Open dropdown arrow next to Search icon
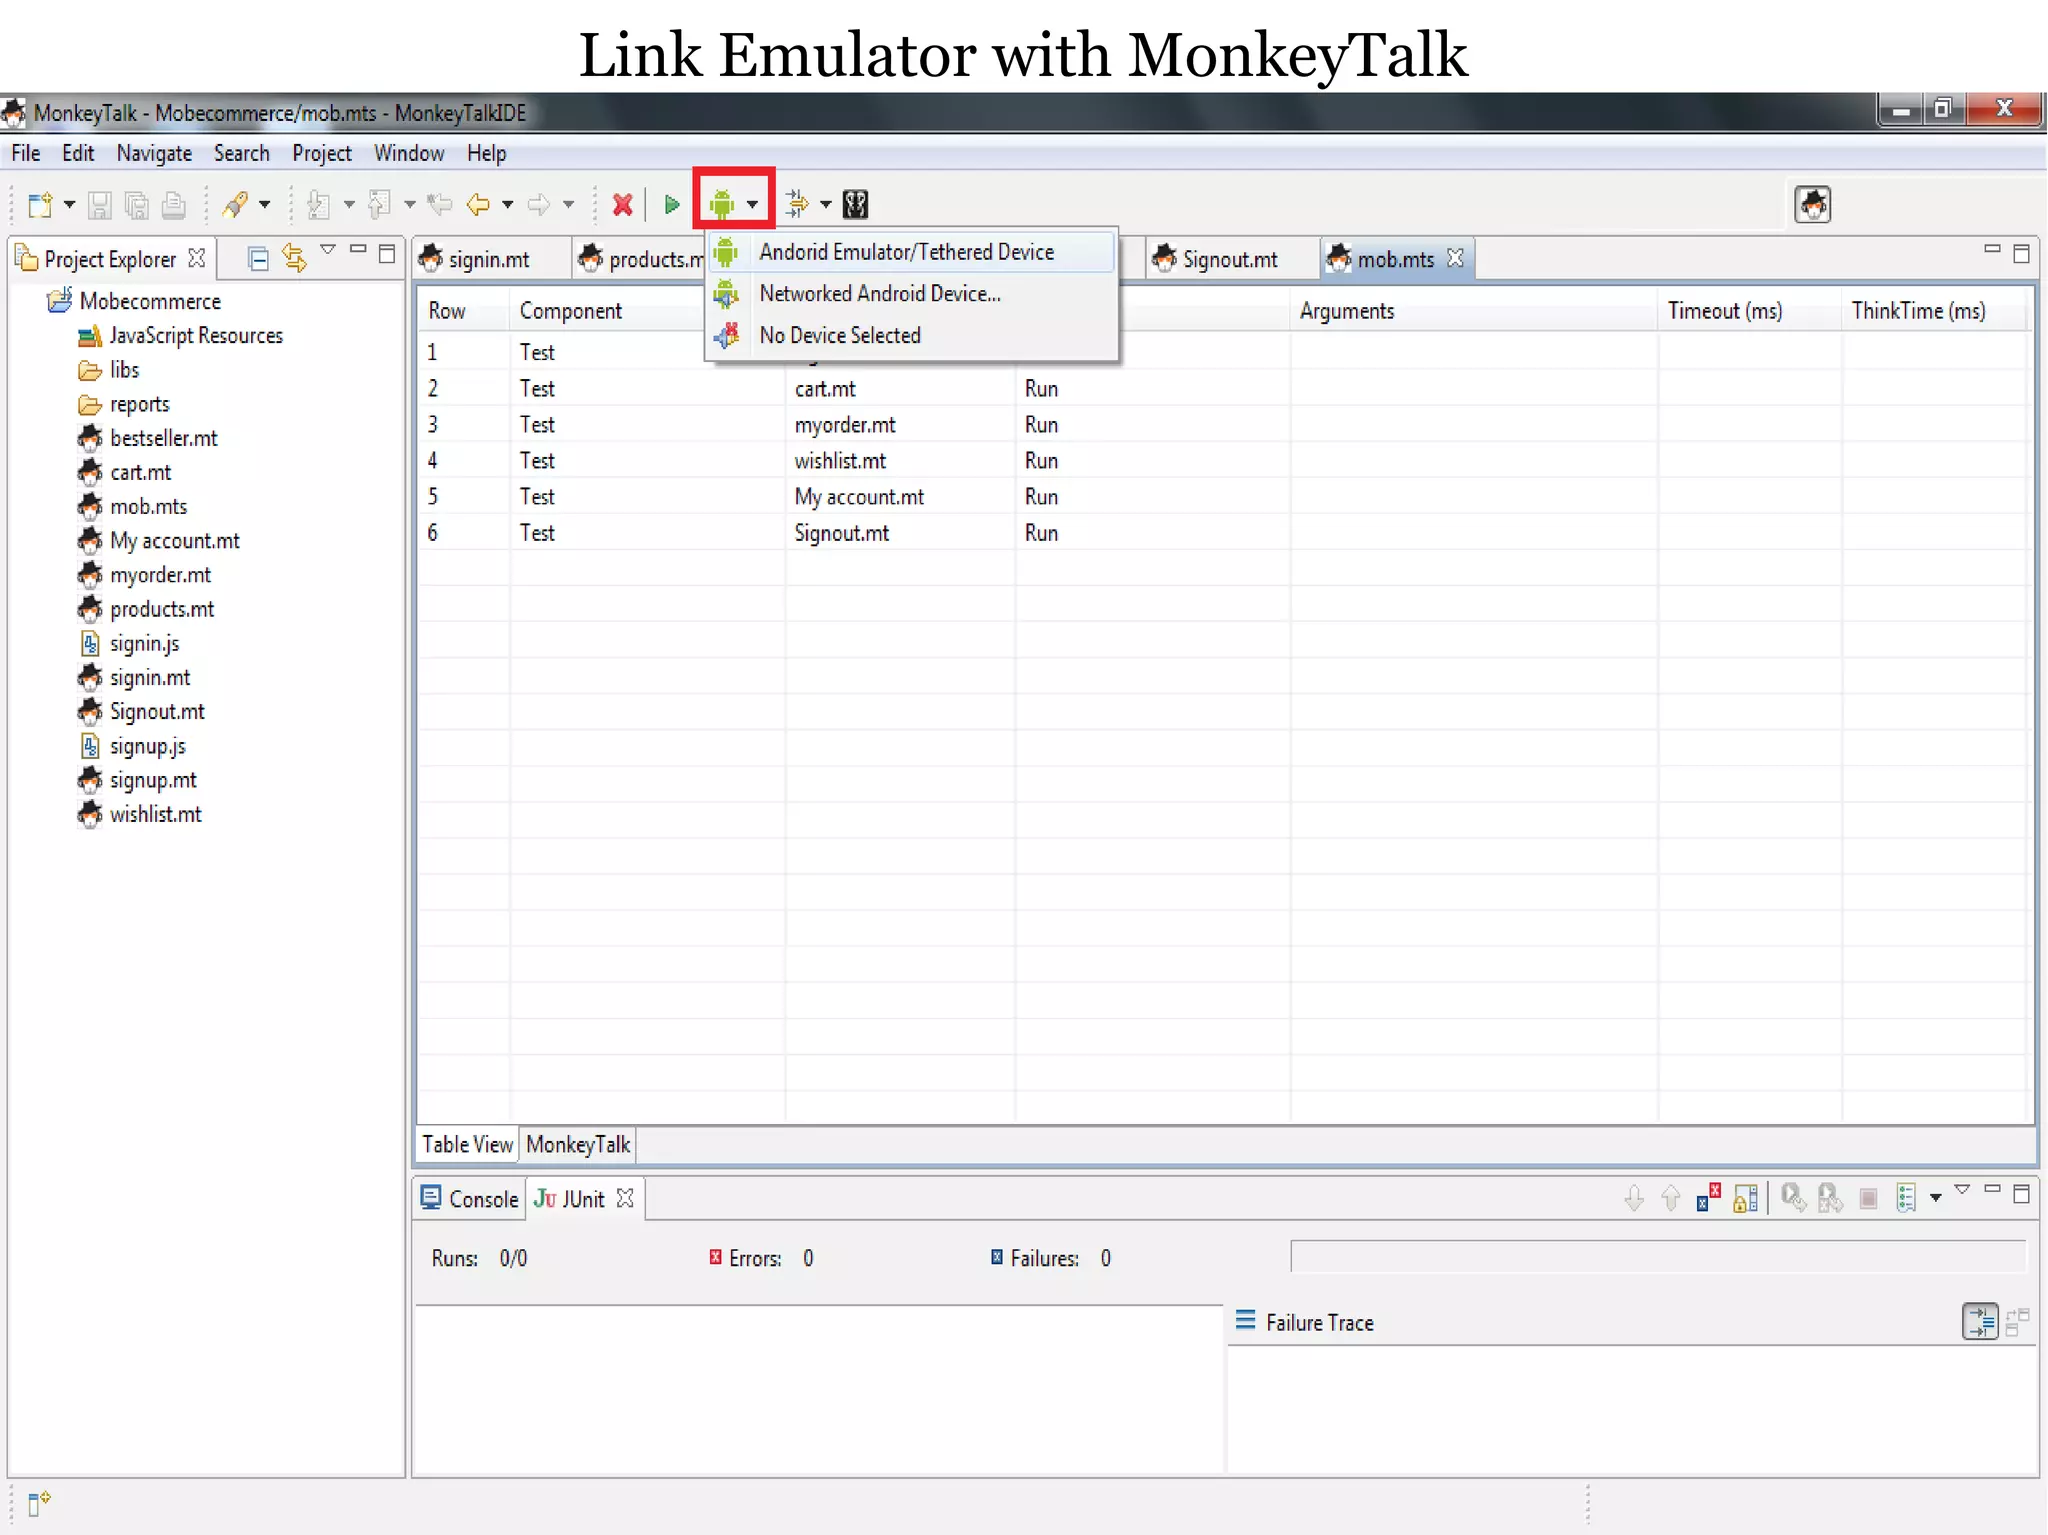This screenshot has width=2048, height=1535. pos(264,205)
